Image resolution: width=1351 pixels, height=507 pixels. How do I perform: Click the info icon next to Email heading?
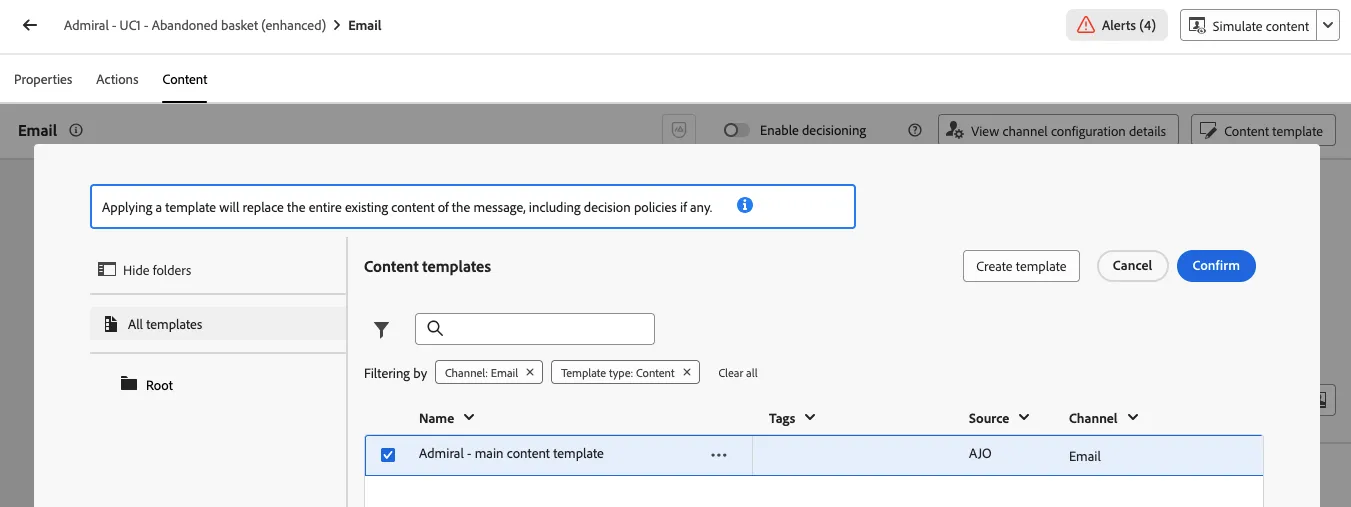[x=76, y=130]
